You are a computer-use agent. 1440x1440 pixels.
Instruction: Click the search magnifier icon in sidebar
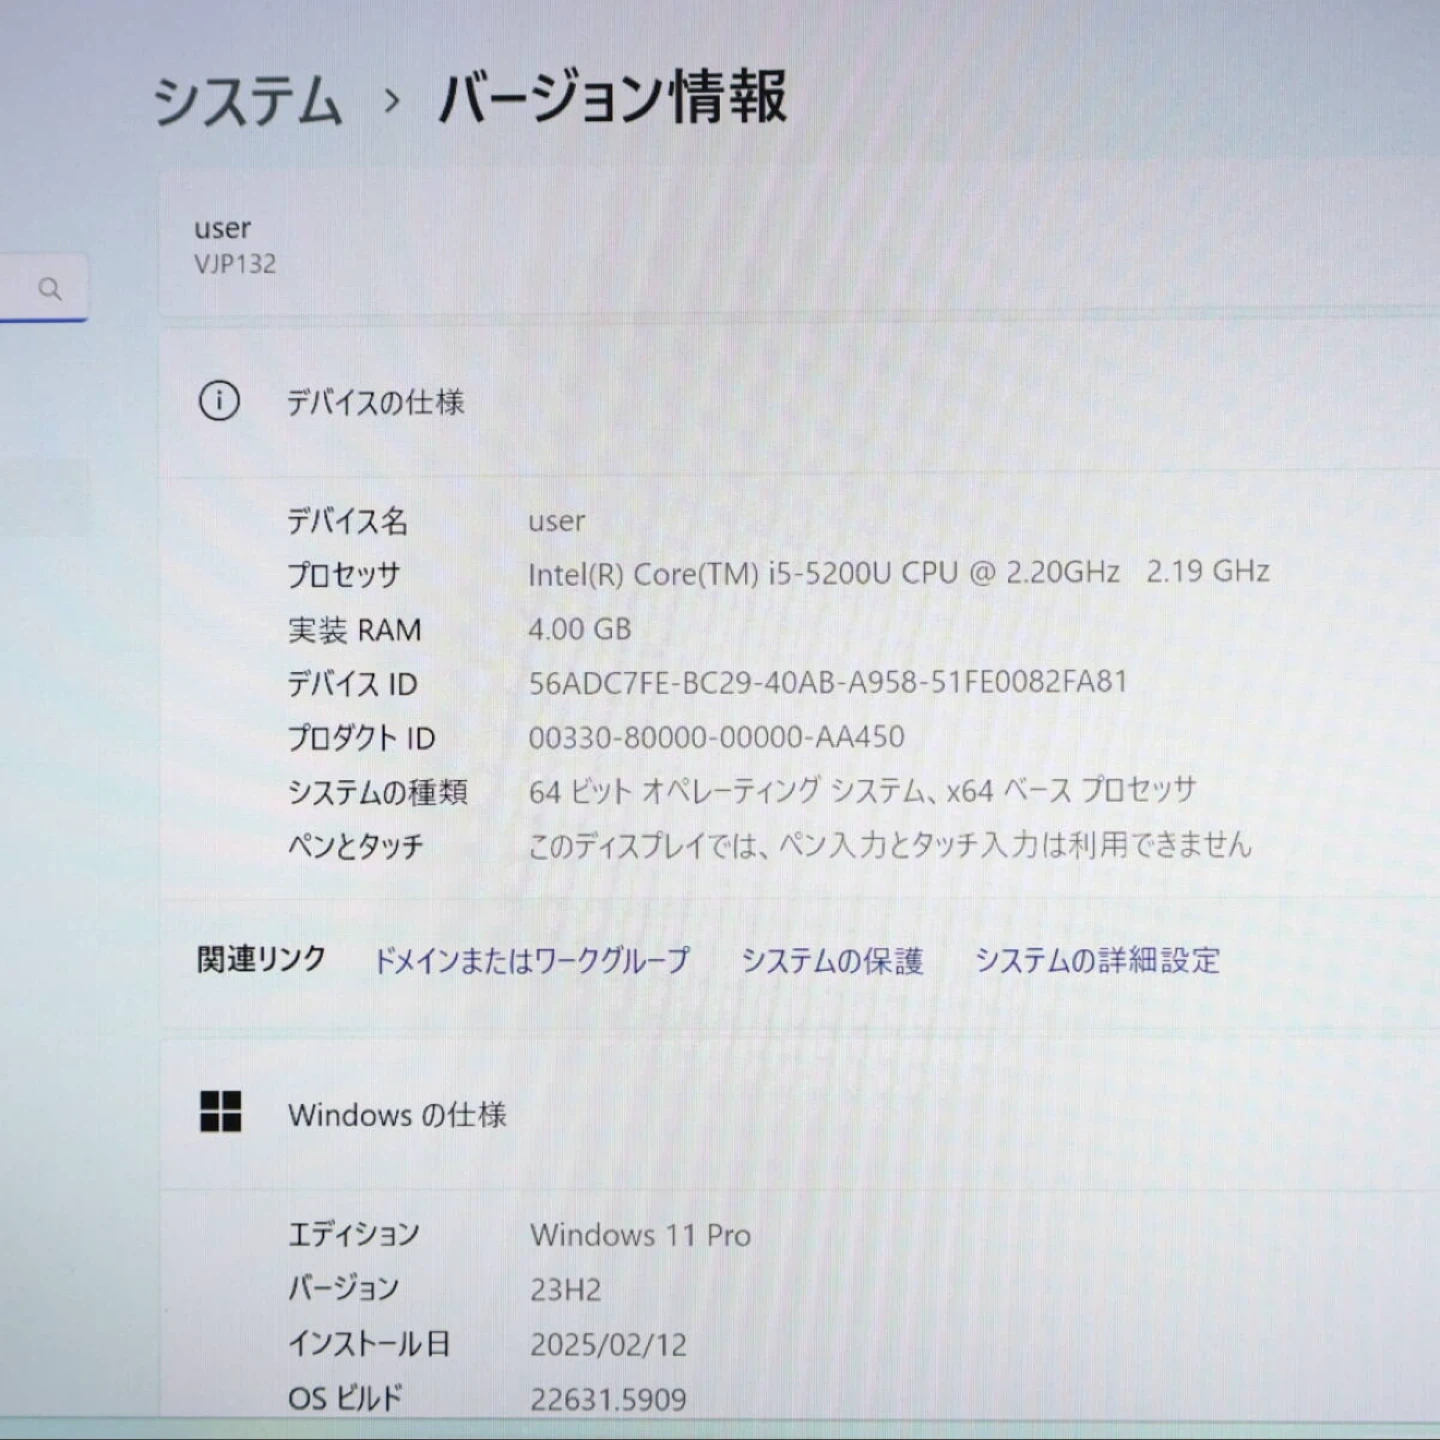coord(49,289)
